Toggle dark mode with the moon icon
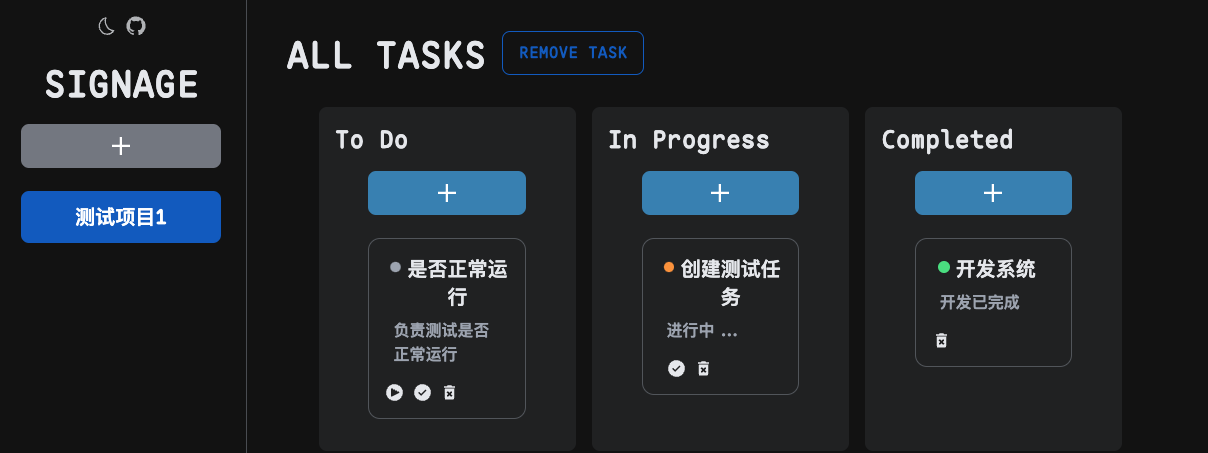The height and width of the screenshot is (453, 1208). [x=106, y=26]
